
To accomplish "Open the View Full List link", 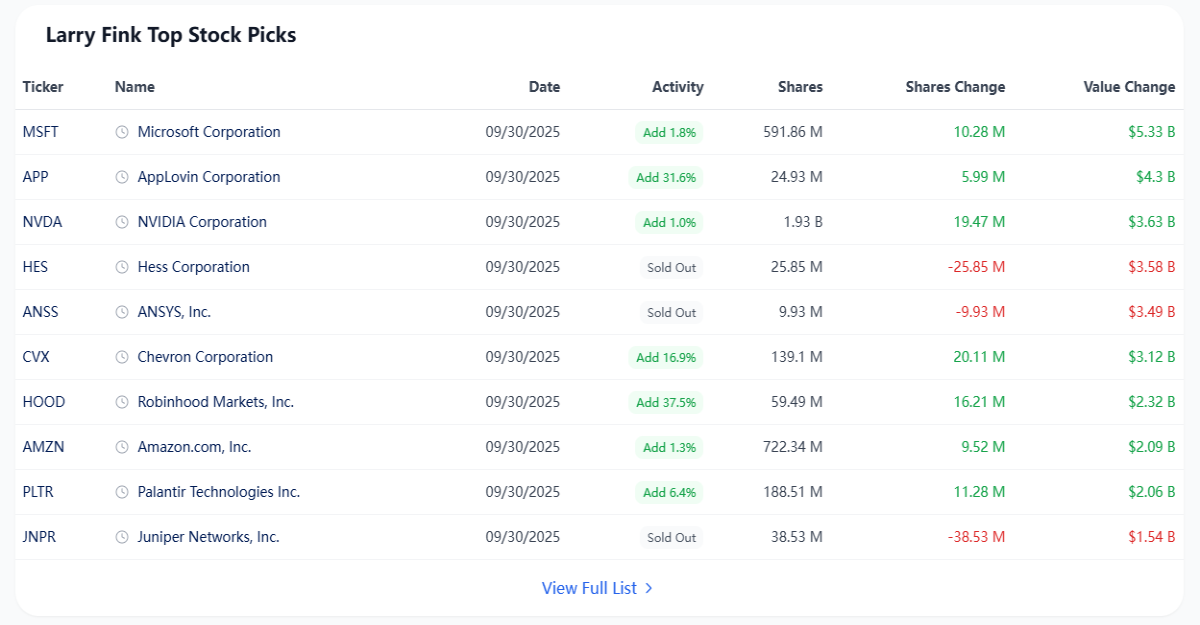I will 598,588.
